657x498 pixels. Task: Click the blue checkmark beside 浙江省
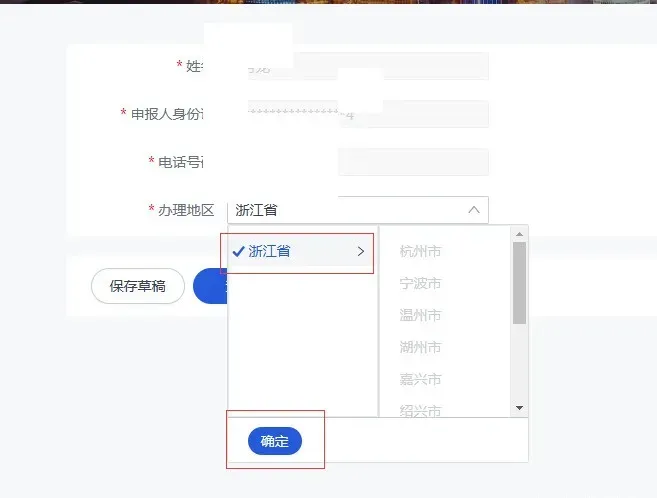click(x=238, y=251)
